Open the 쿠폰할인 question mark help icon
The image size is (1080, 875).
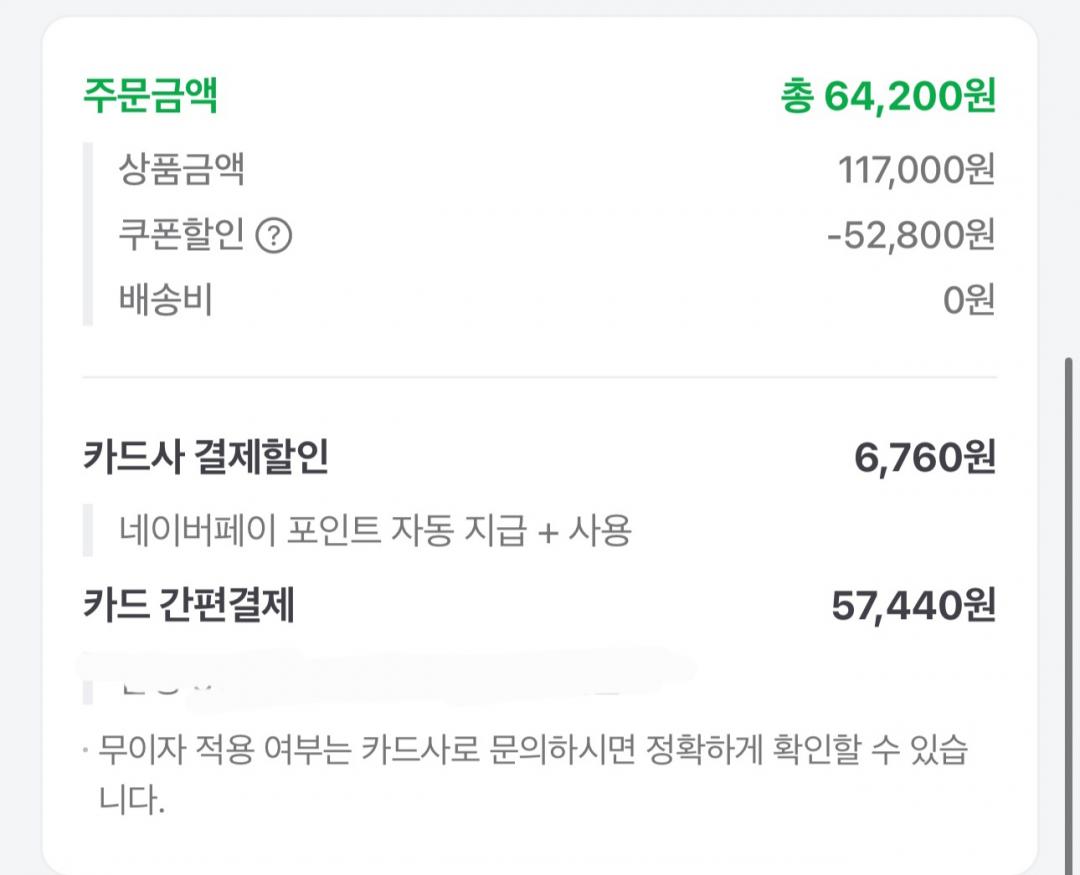(x=274, y=236)
